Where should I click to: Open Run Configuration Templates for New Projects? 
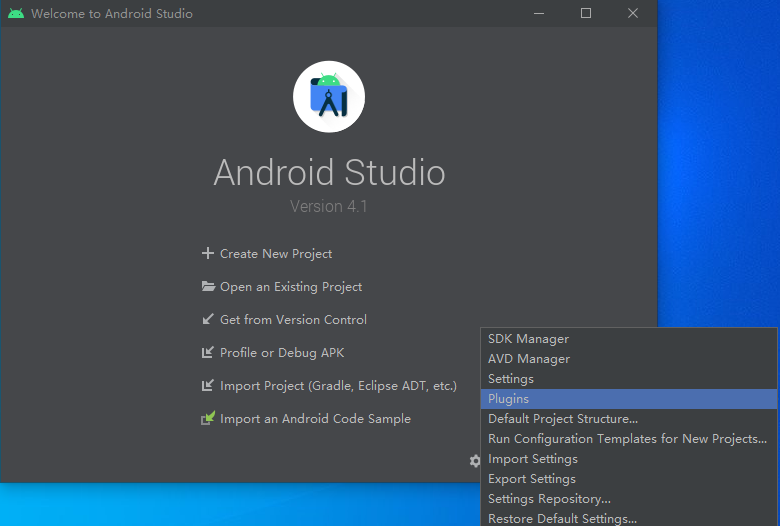(x=629, y=439)
